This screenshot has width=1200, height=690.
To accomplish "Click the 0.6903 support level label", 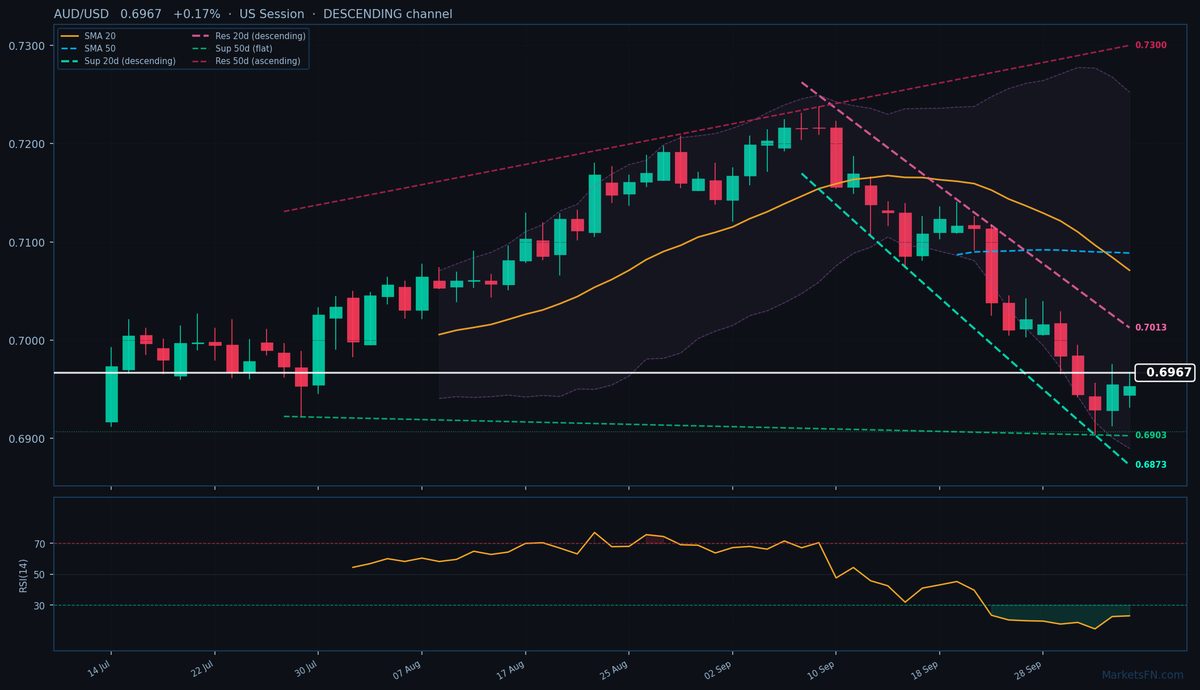I will click(1151, 436).
